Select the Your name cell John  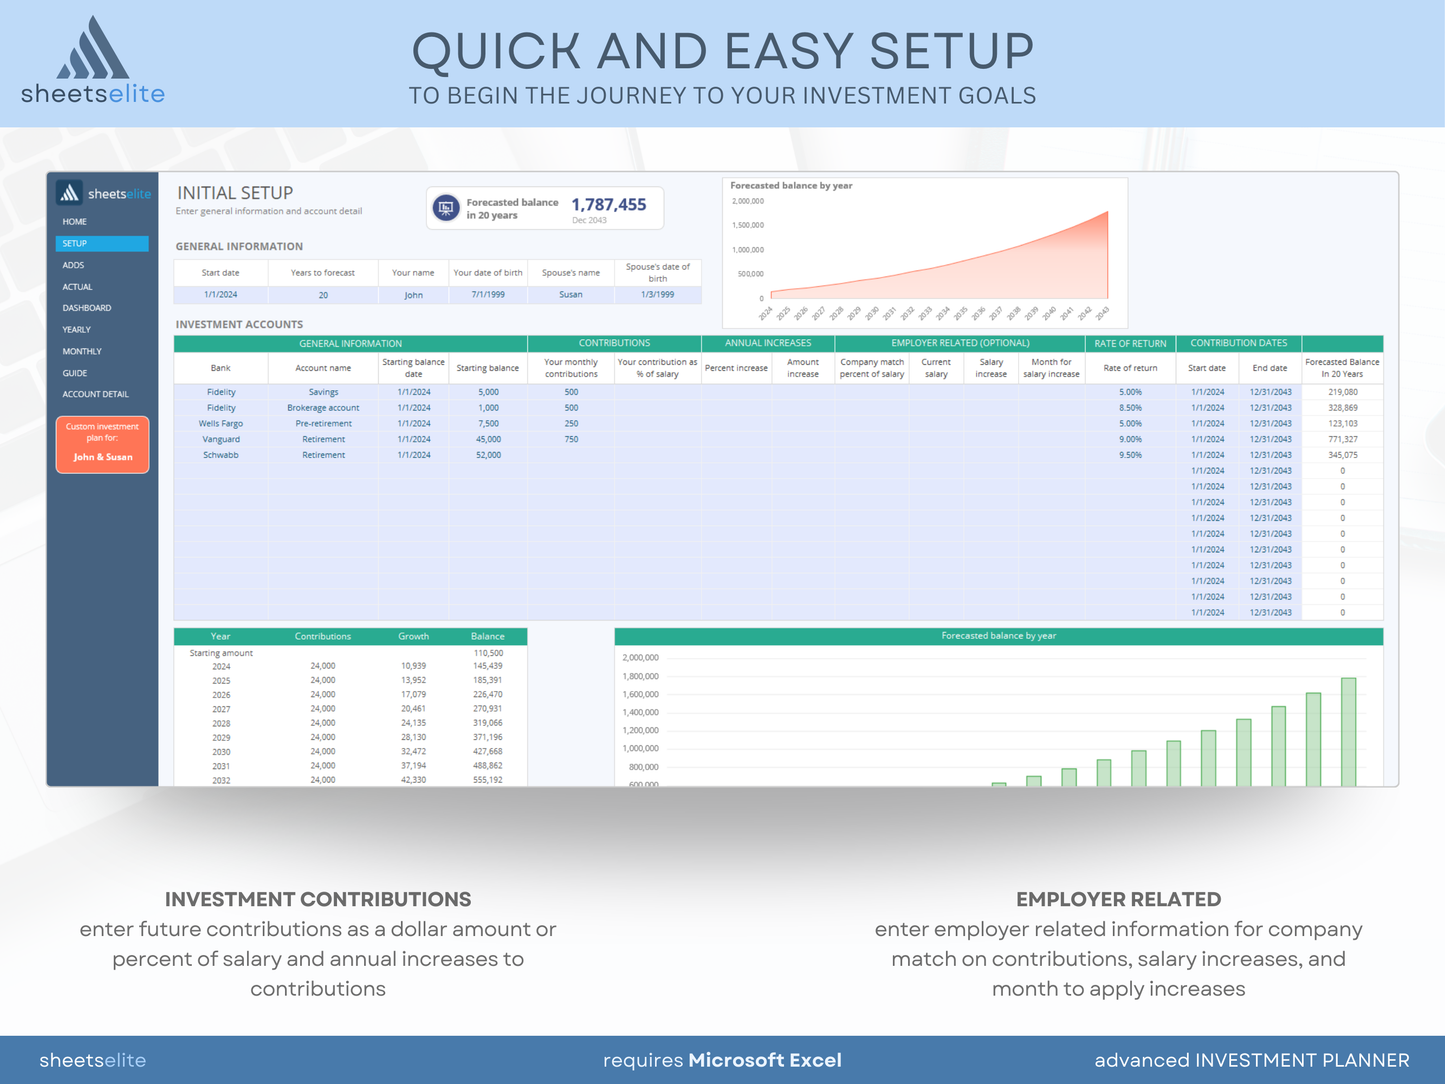pos(414,295)
